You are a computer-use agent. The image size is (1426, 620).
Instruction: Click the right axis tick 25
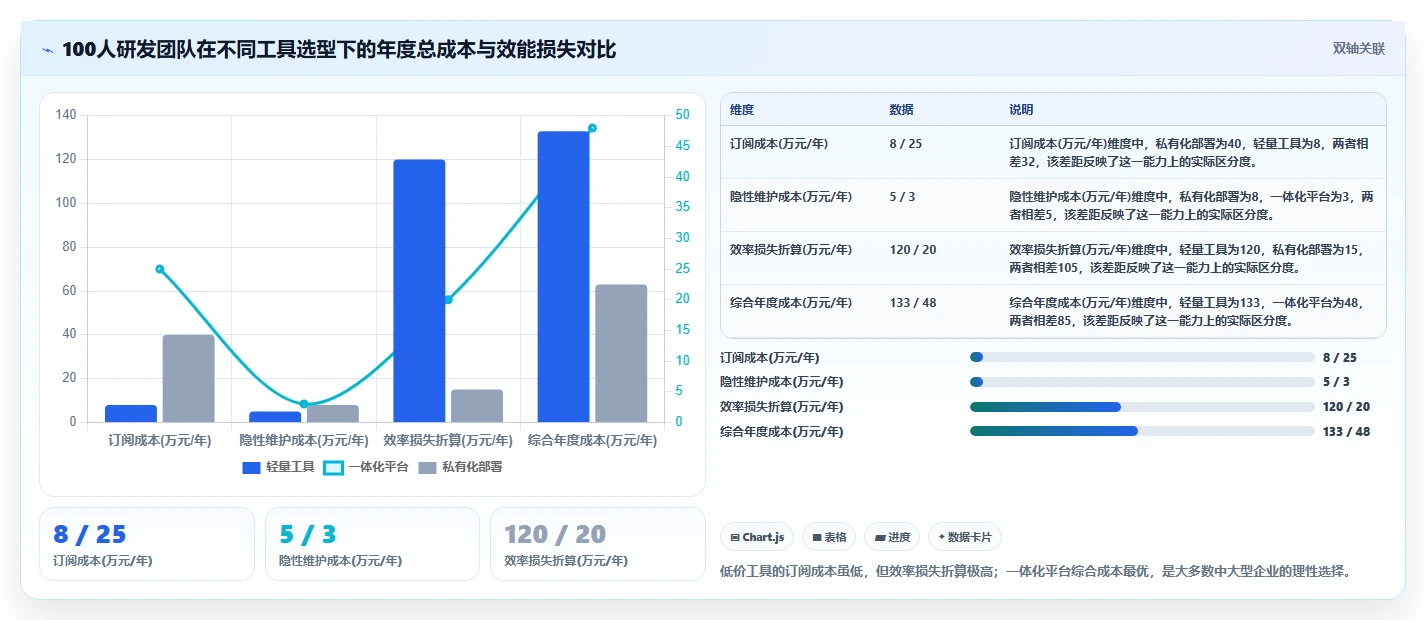click(682, 268)
